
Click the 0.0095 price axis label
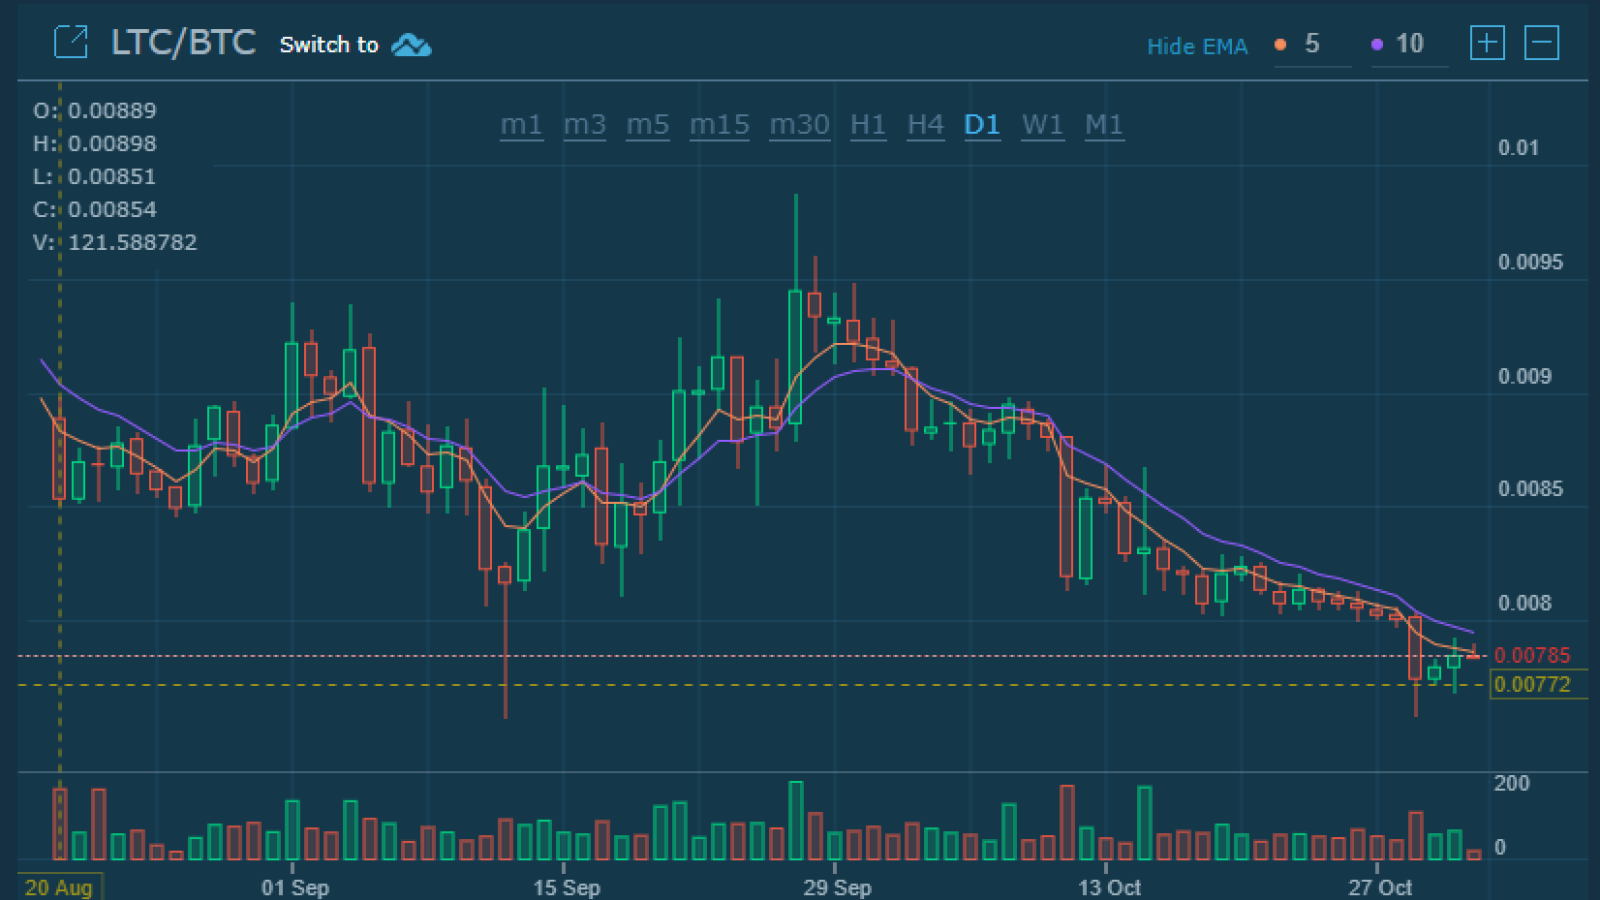coord(1530,262)
